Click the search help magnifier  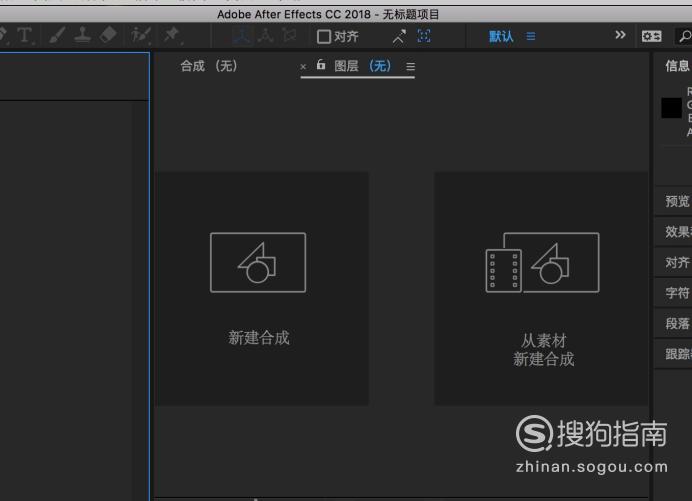coord(685,36)
